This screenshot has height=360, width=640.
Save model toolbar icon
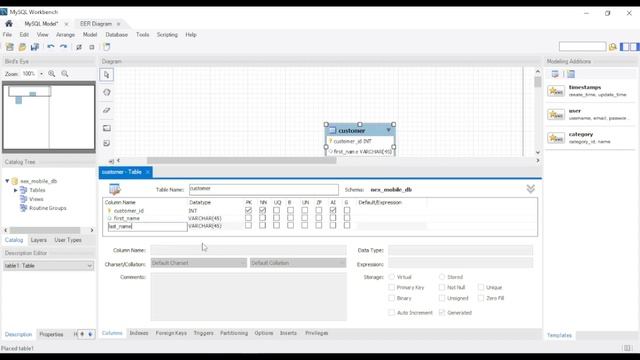pyautogui.click(x=35, y=47)
